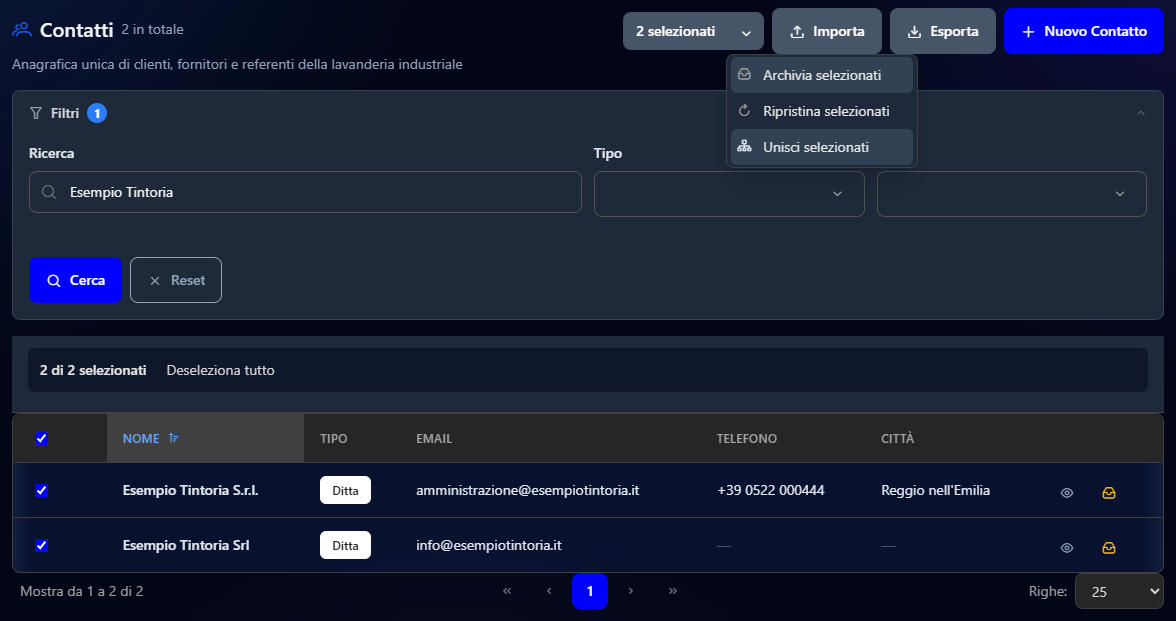This screenshot has height=621, width=1176.
Task: Click the Esporta button
Action: coord(943,31)
